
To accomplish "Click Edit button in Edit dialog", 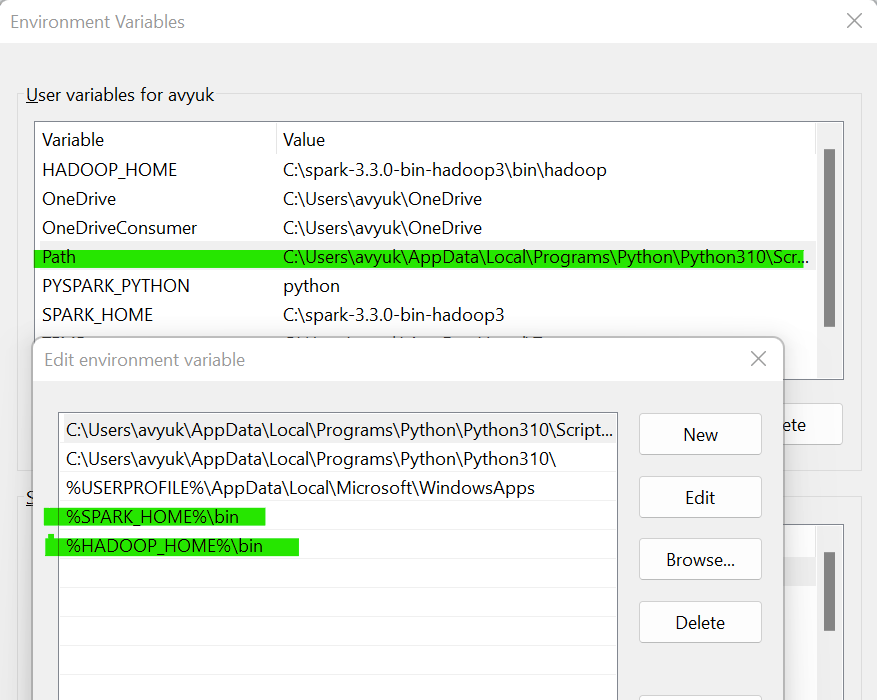I will pyautogui.click(x=700, y=497).
